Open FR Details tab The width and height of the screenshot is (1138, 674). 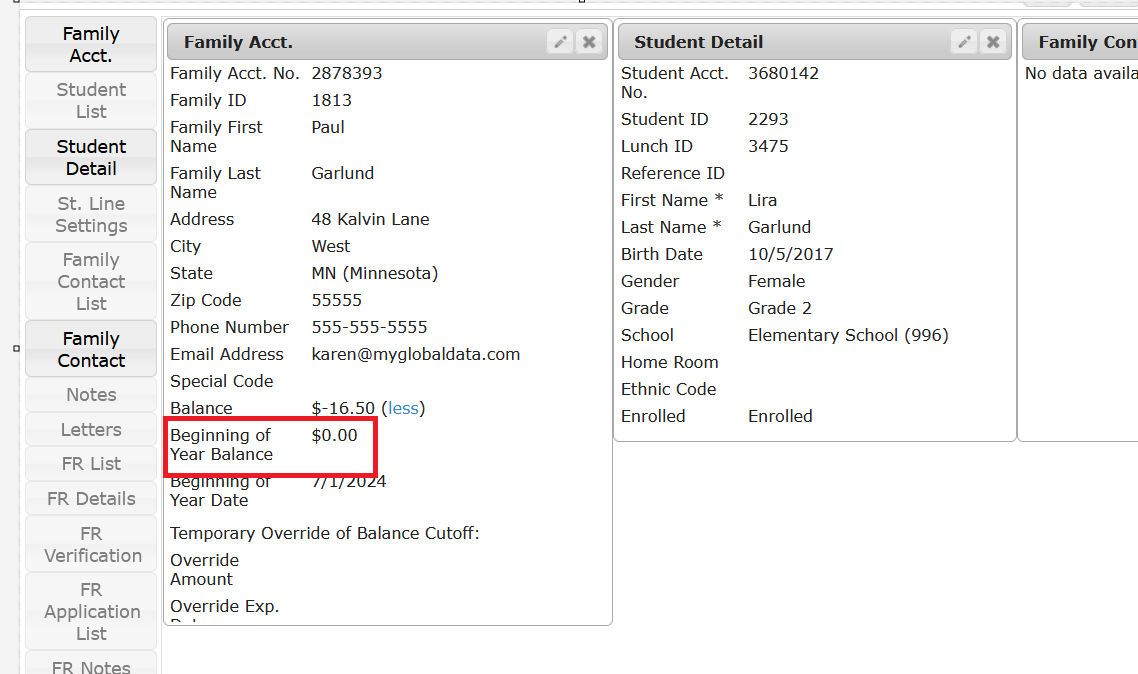coord(91,499)
